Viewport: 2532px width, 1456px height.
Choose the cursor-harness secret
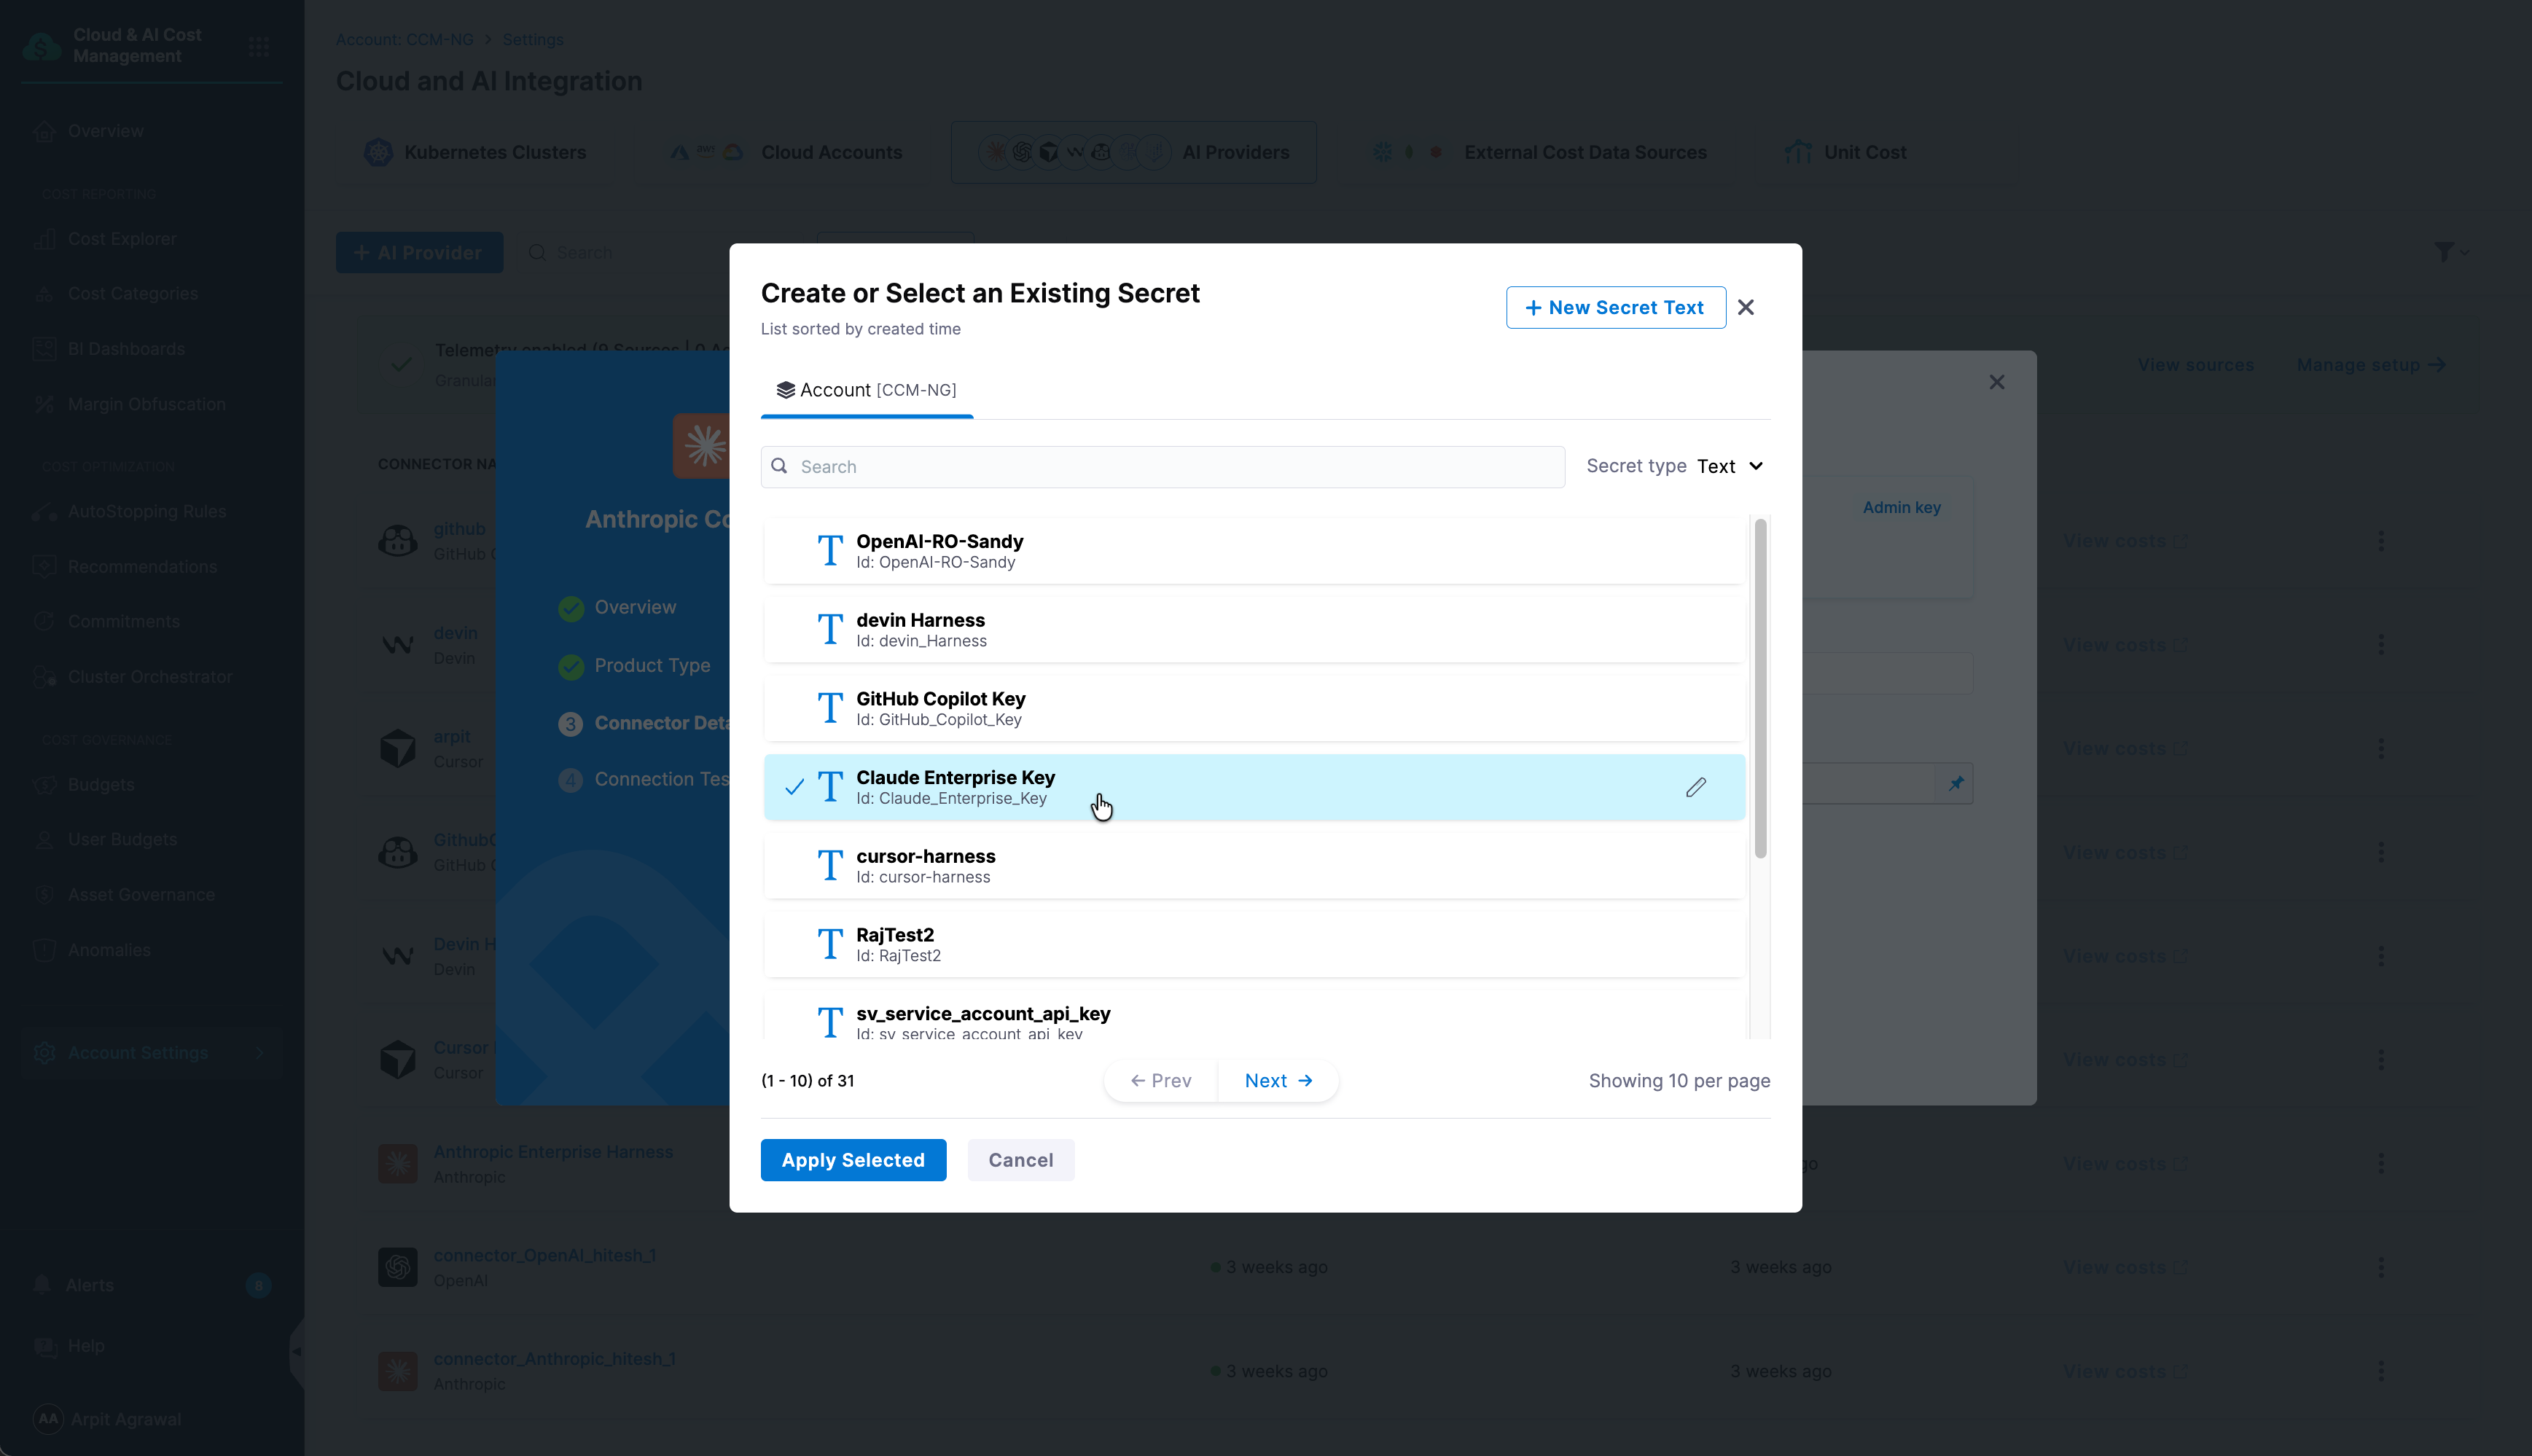(1254, 866)
